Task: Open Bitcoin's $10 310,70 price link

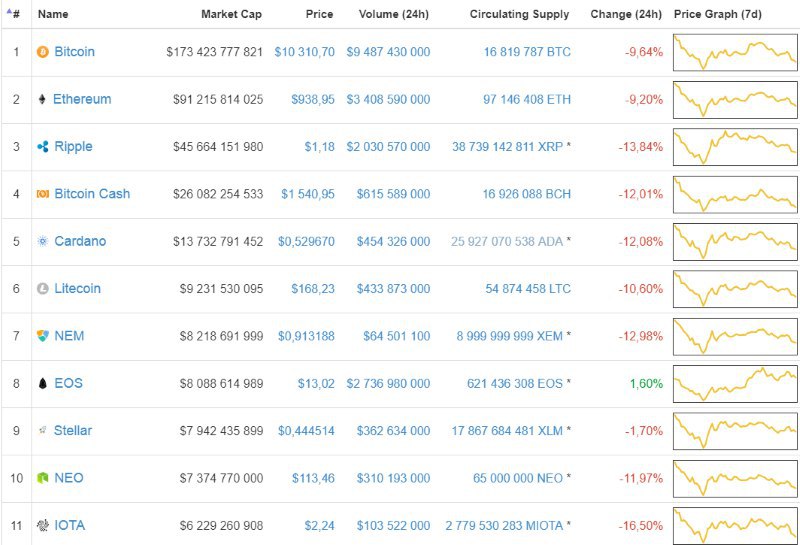Action: pos(304,52)
